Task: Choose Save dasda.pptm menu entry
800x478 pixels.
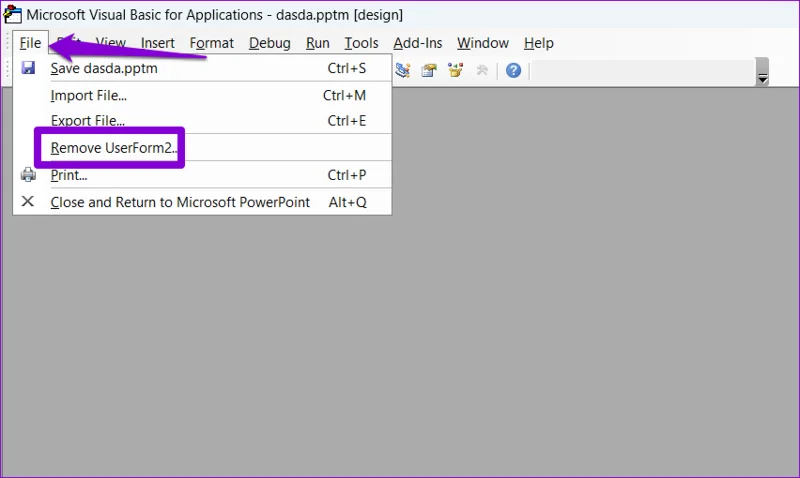Action: coord(202,68)
